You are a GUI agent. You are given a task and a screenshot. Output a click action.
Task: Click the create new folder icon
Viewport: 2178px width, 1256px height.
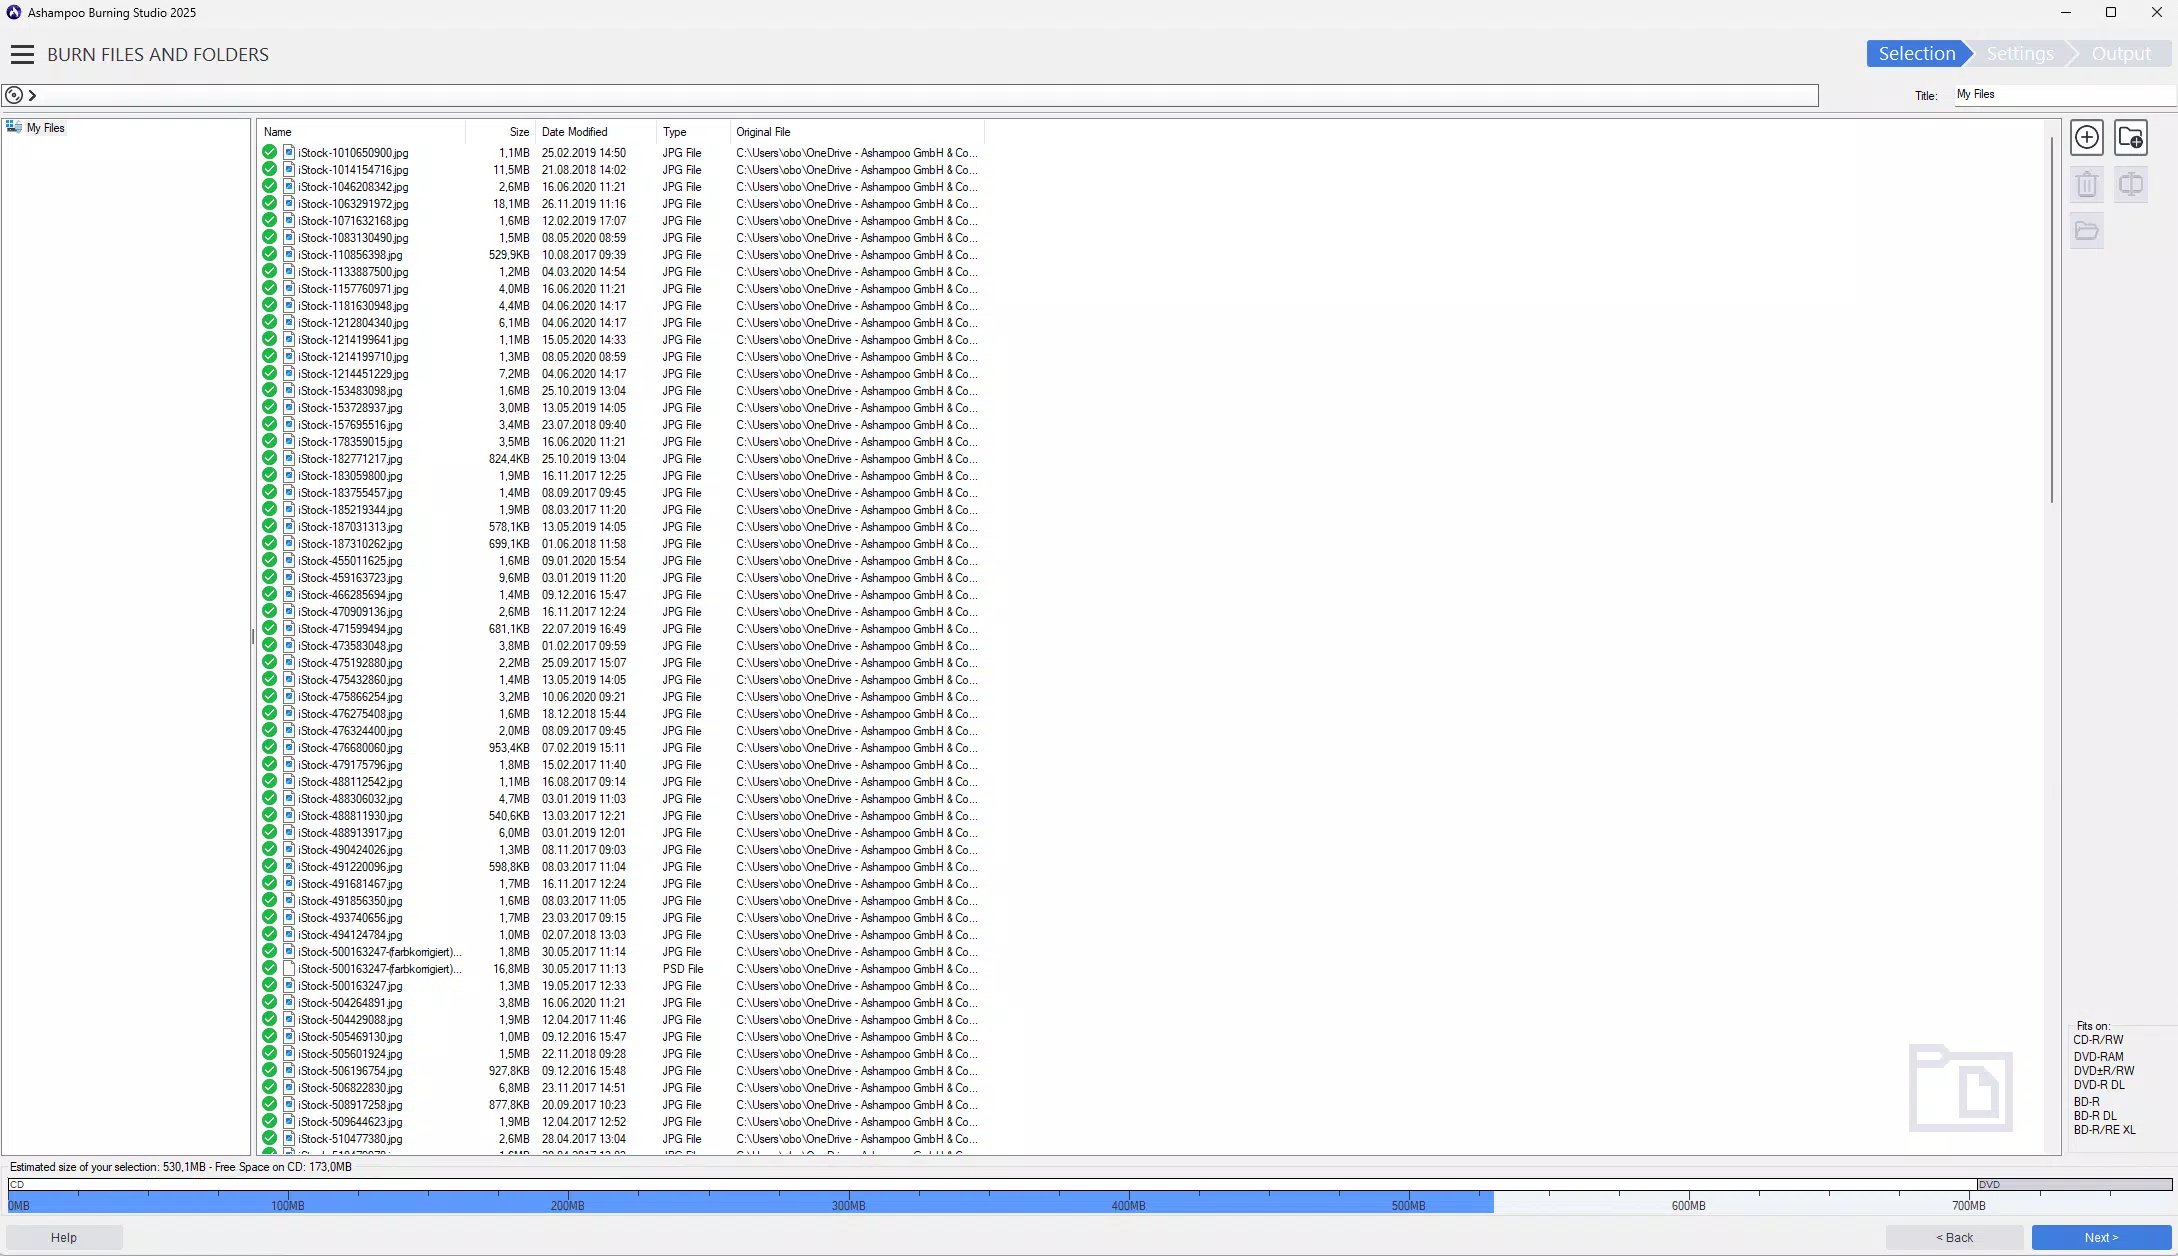pyautogui.click(x=2131, y=138)
